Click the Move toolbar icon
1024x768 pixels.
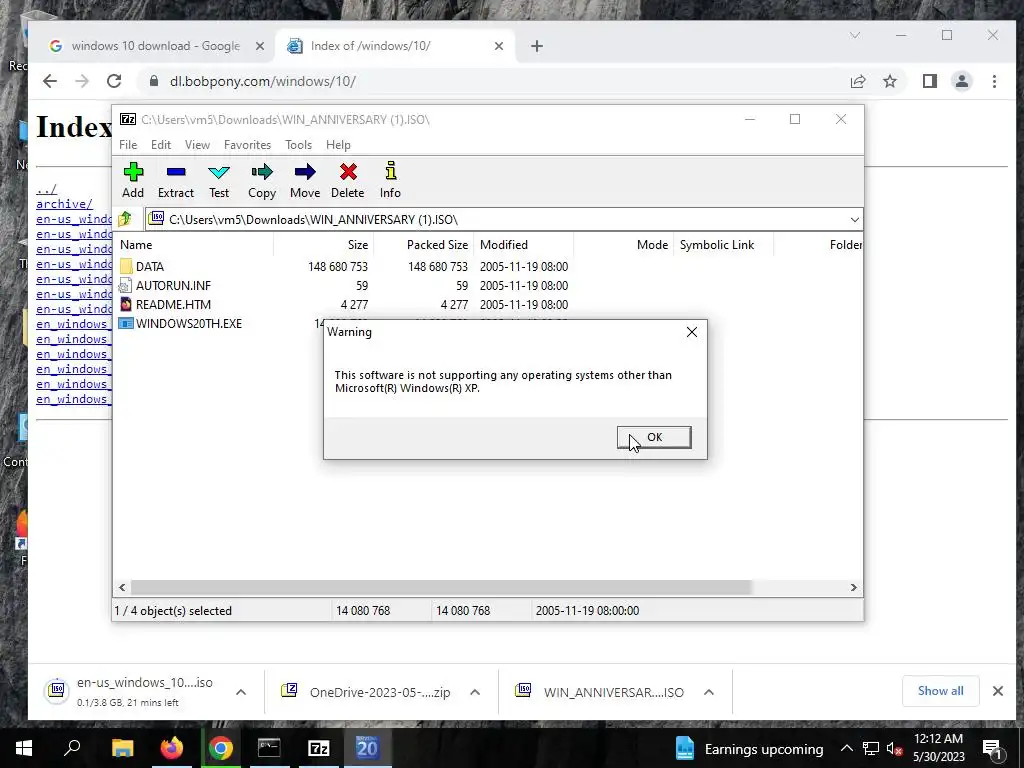click(x=305, y=180)
